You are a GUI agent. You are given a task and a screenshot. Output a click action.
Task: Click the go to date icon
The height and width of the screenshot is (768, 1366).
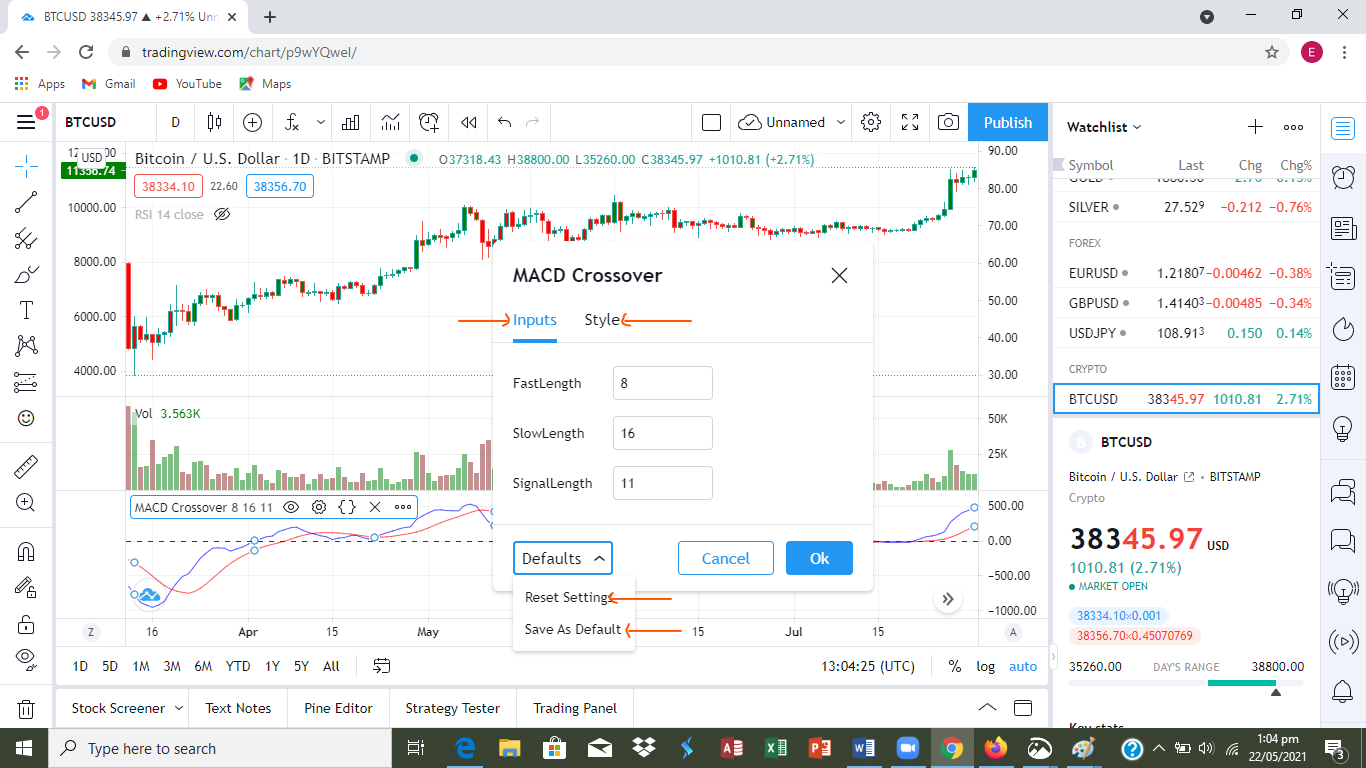381,666
